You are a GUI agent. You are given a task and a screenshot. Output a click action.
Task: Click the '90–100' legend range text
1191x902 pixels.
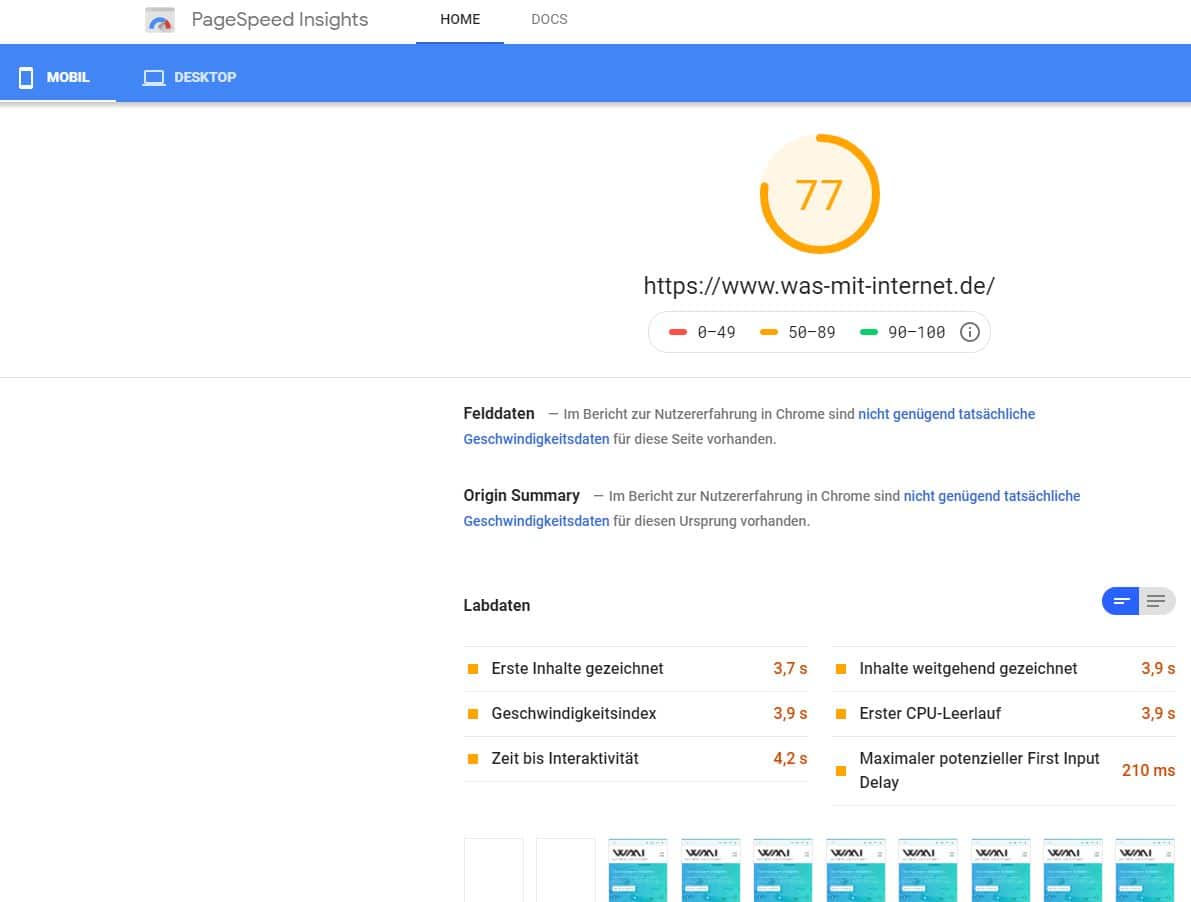(x=917, y=333)
